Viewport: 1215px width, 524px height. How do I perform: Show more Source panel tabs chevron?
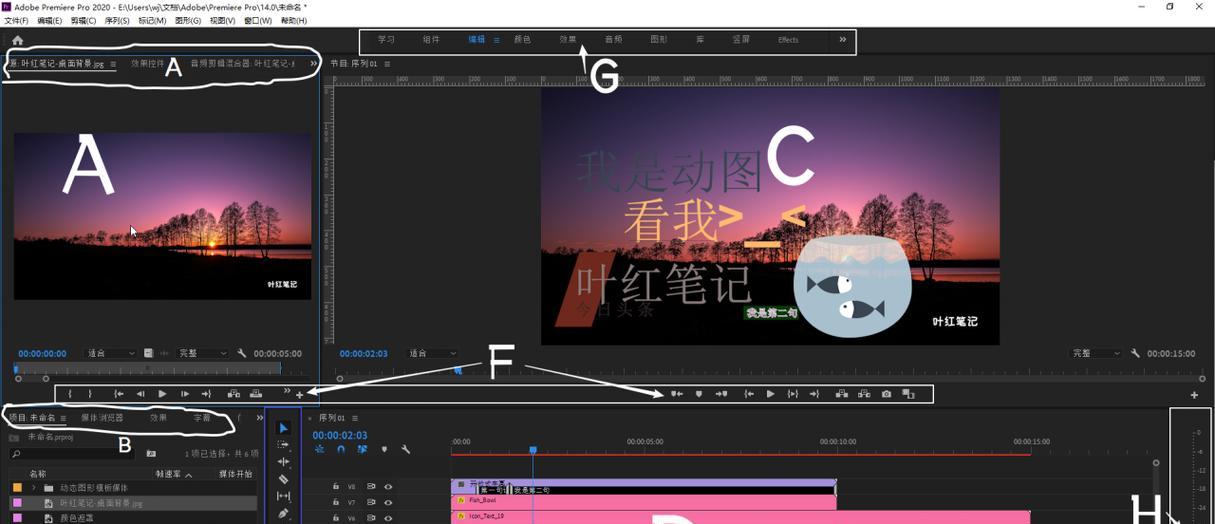(x=313, y=63)
